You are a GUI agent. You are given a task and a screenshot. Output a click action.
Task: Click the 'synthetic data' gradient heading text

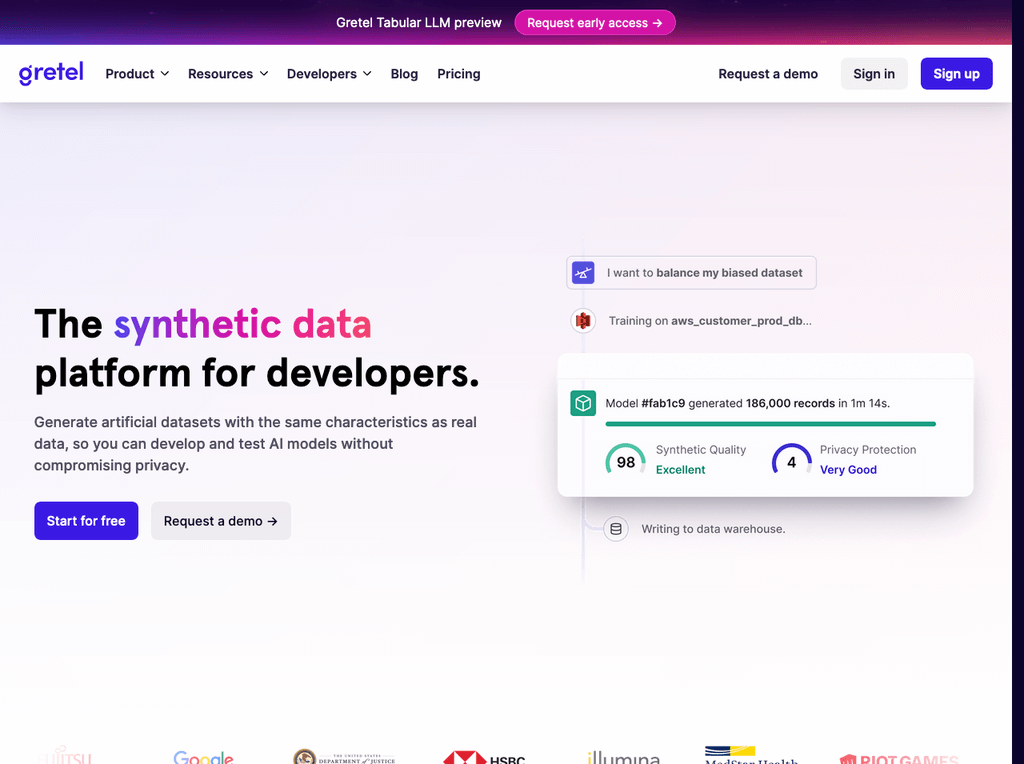coord(242,324)
